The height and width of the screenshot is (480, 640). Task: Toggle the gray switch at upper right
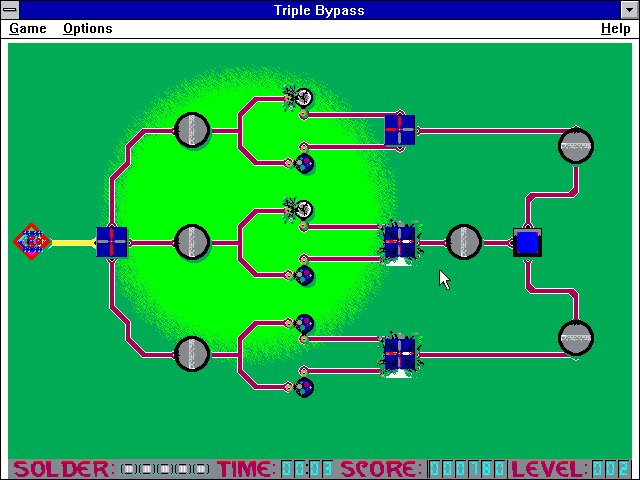click(576, 146)
